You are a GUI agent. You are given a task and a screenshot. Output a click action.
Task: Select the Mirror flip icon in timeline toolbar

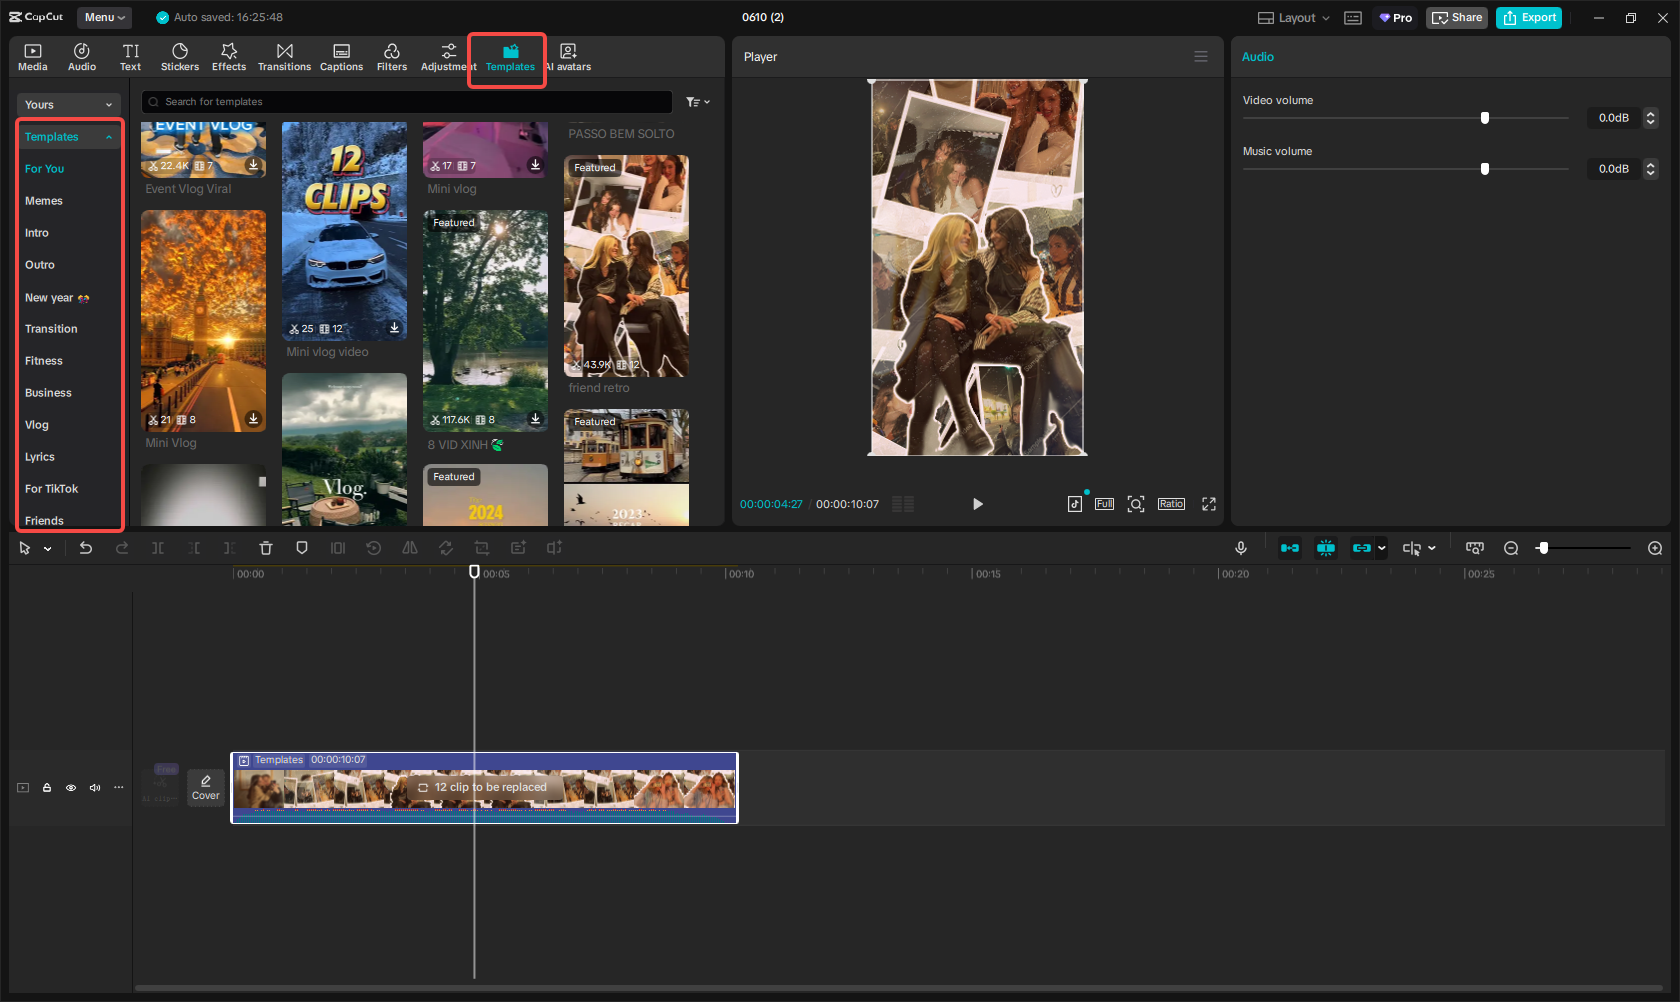click(410, 548)
